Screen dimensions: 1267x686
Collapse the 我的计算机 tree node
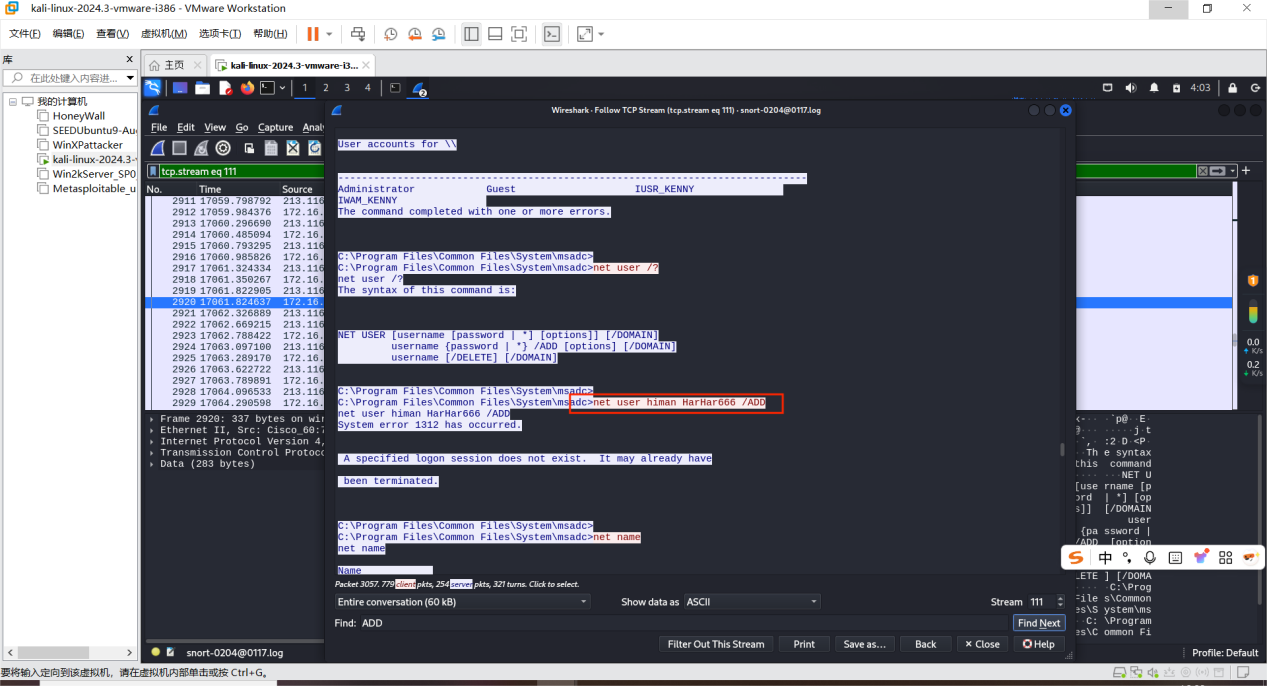tap(13, 102)
